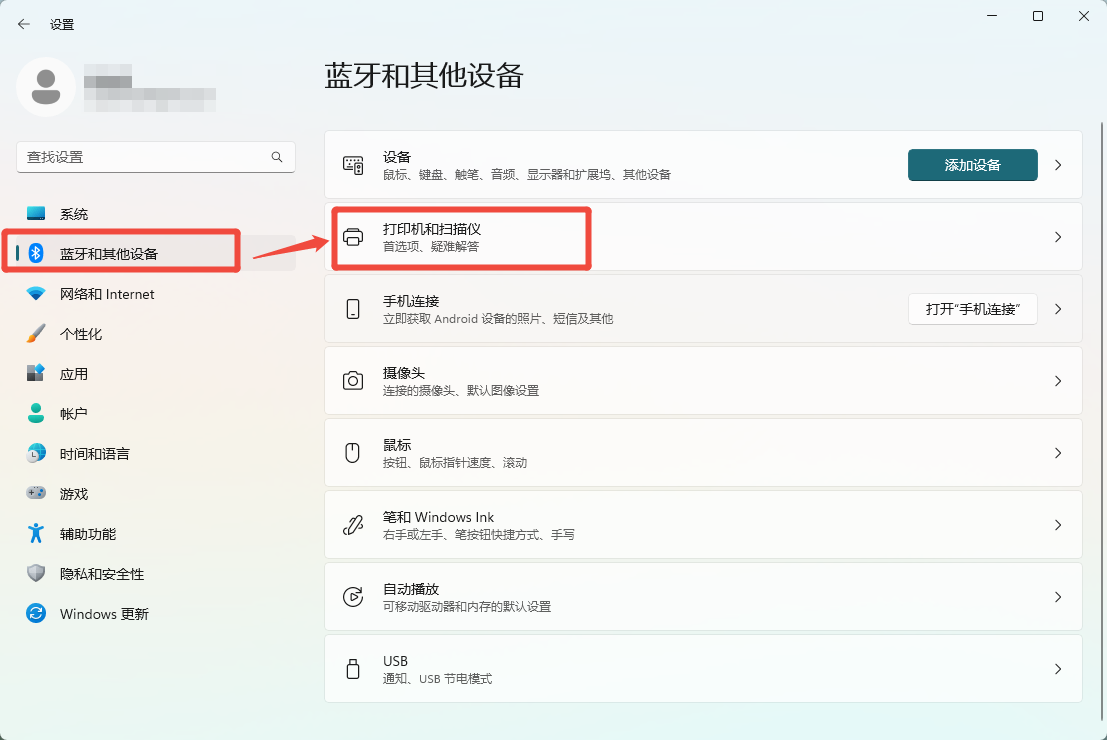The image size is (1107, 740).
Task: Open 网络和 Internet in sidebar
Action: 107,294
